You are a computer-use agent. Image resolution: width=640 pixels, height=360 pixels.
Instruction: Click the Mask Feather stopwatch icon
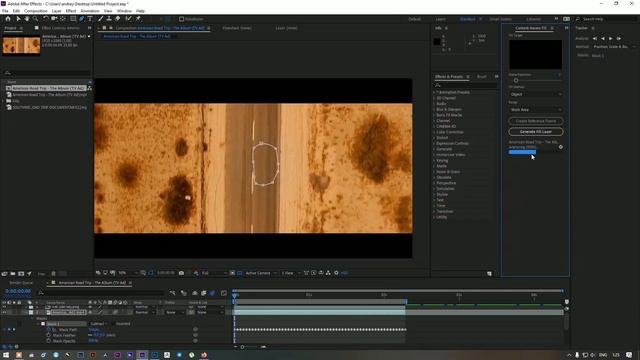(x=49, y=335)
